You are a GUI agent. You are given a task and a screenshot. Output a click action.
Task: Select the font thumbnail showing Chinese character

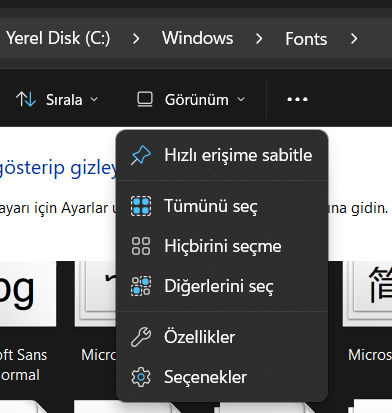click(x=367, y=293)
